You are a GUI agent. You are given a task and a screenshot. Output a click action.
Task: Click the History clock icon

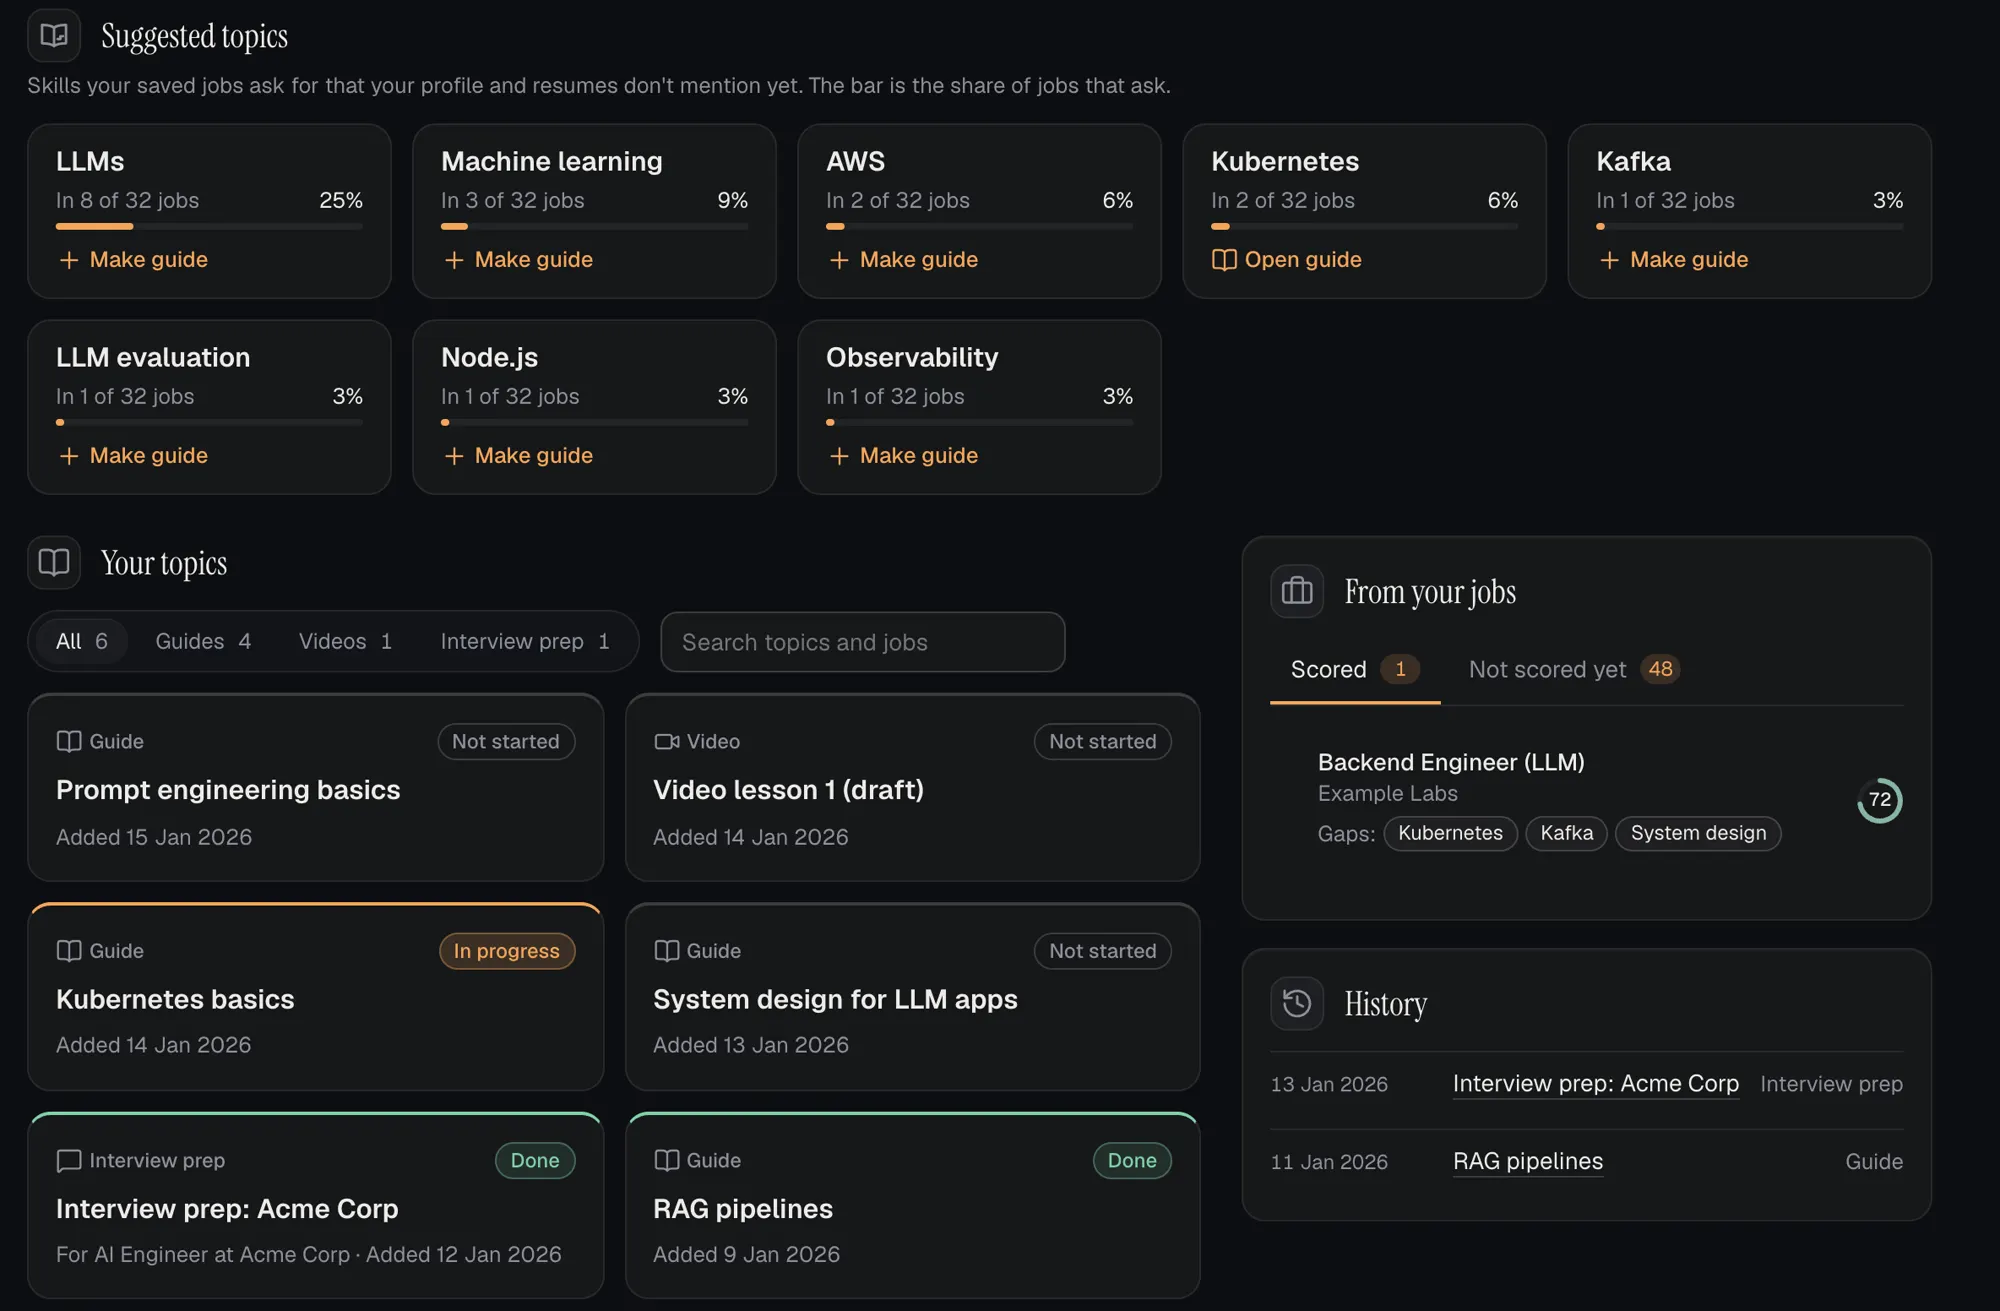pyautogui.click(x=1297, y=1003)
